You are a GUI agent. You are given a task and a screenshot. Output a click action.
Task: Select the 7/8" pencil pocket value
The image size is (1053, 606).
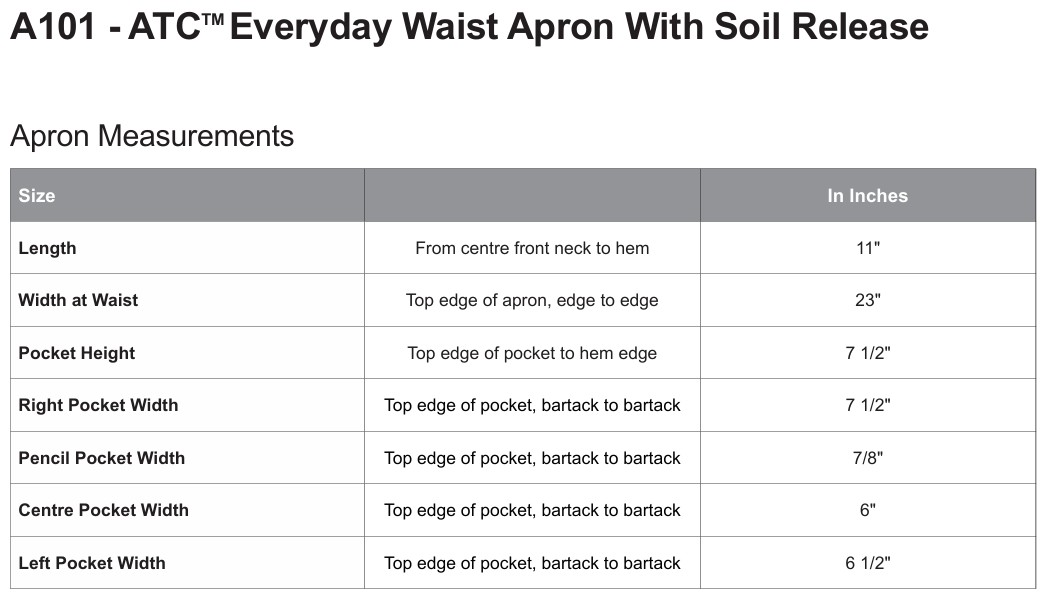click(x=868, y=458)
